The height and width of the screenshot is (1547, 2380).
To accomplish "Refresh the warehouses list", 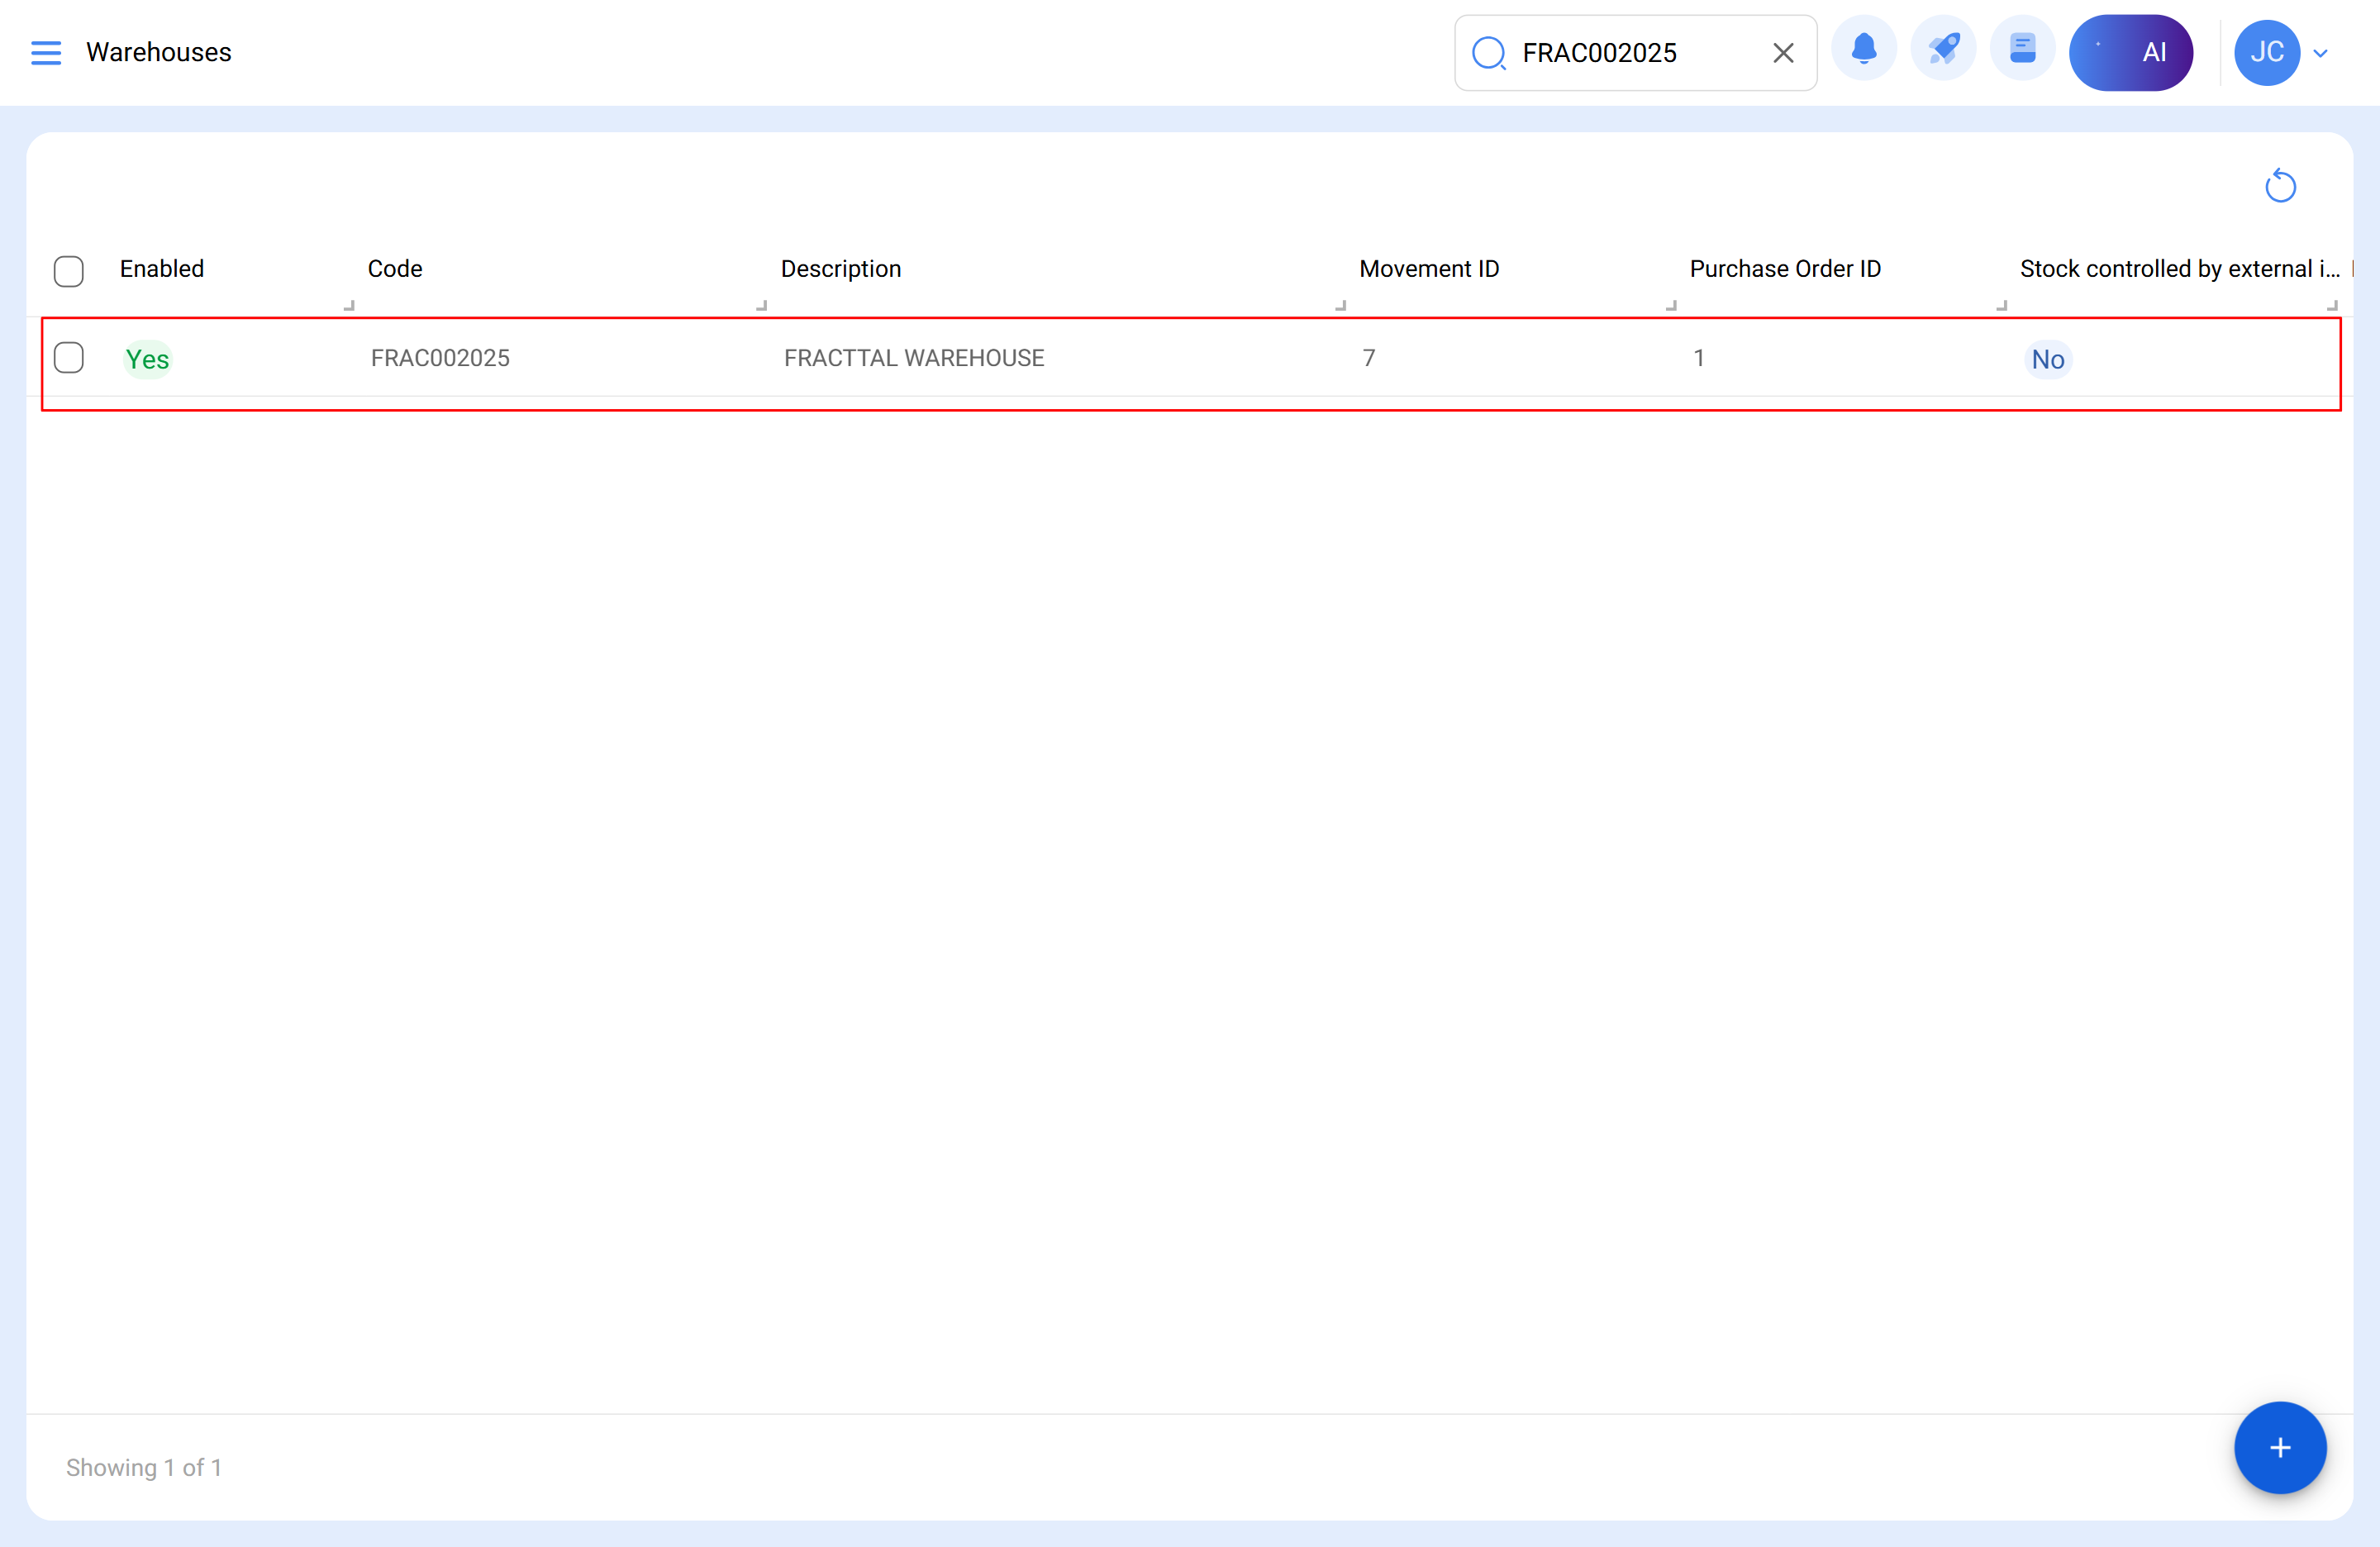I will coord(2280,186).
